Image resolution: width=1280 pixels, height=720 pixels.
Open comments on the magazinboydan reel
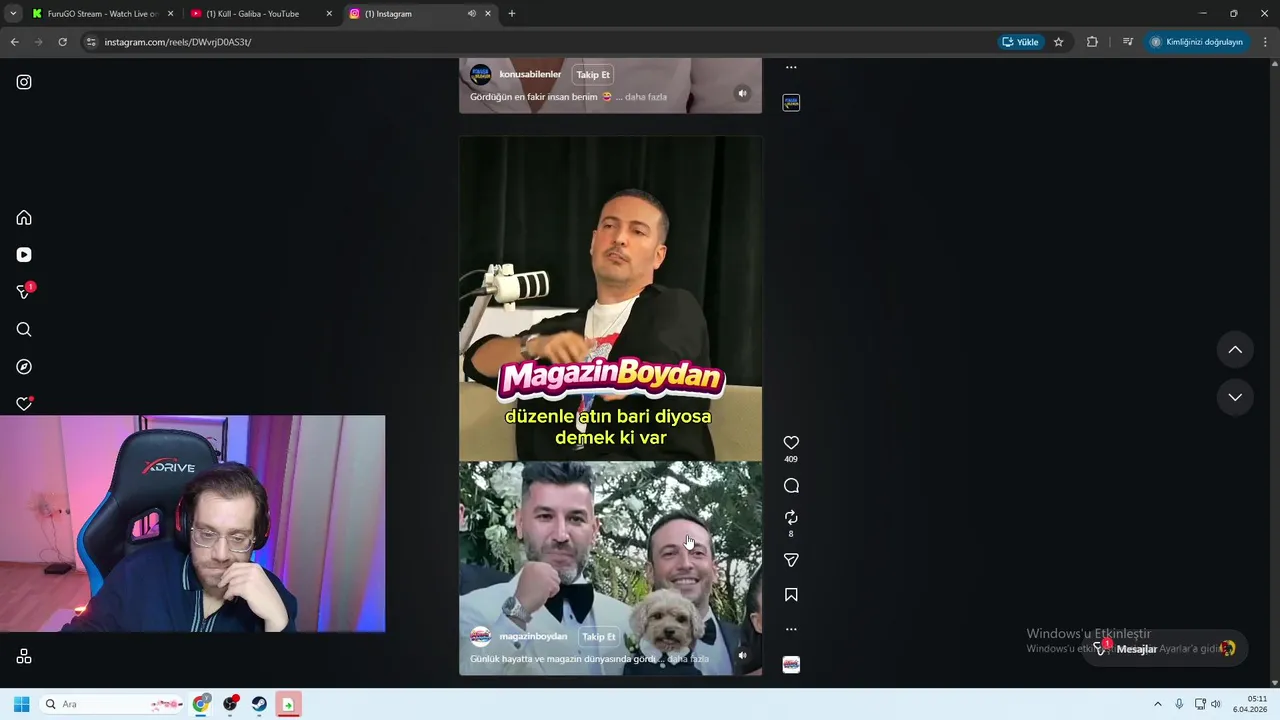click(x=791, y=486)
